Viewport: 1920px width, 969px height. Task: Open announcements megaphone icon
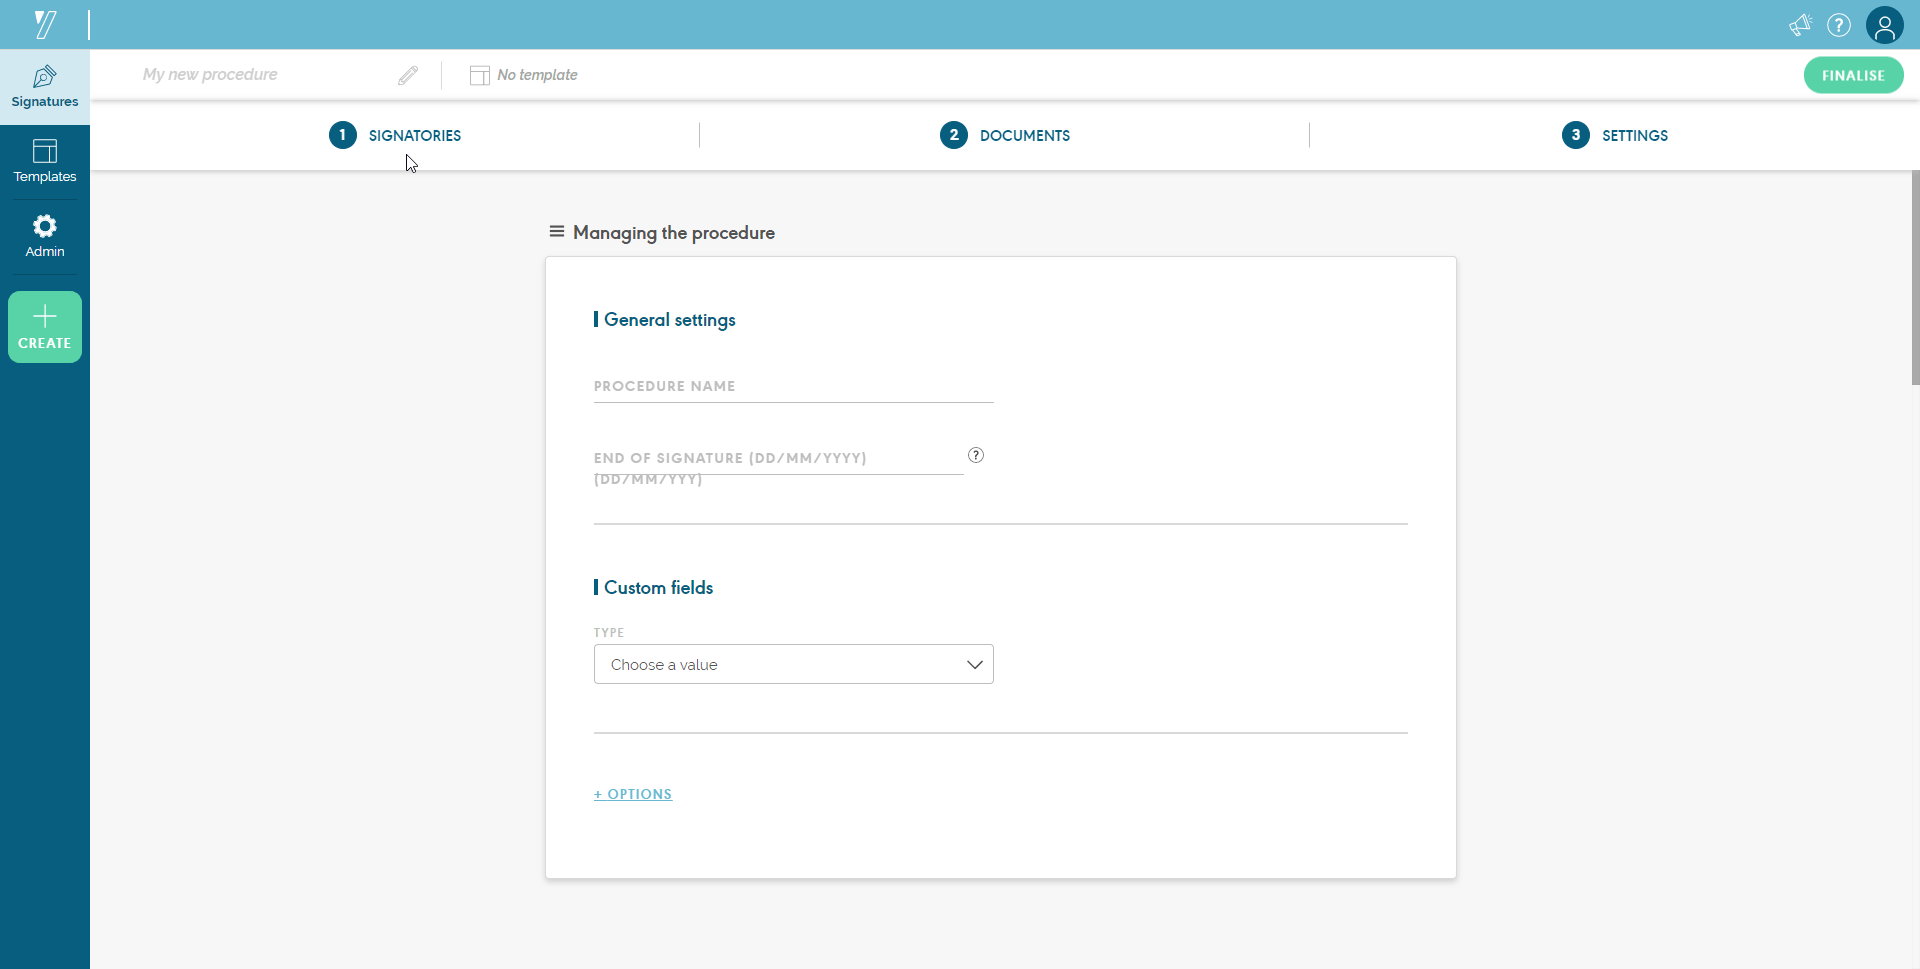(1800, 25)
